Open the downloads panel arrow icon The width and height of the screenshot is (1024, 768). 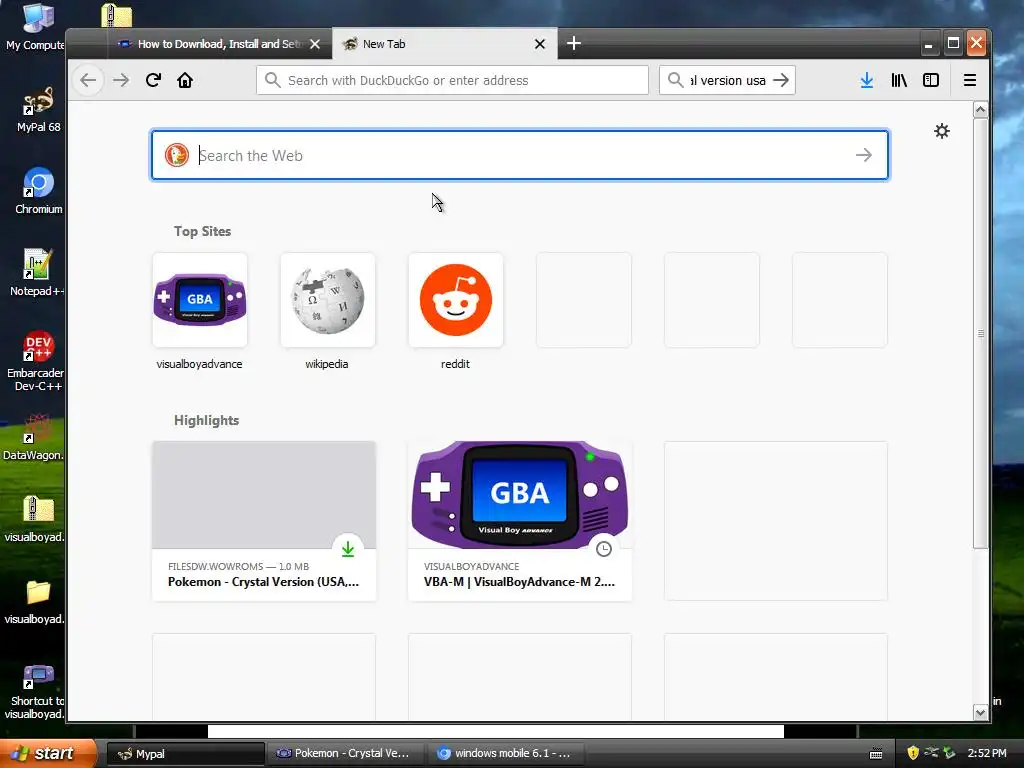(x=867, y=80)
